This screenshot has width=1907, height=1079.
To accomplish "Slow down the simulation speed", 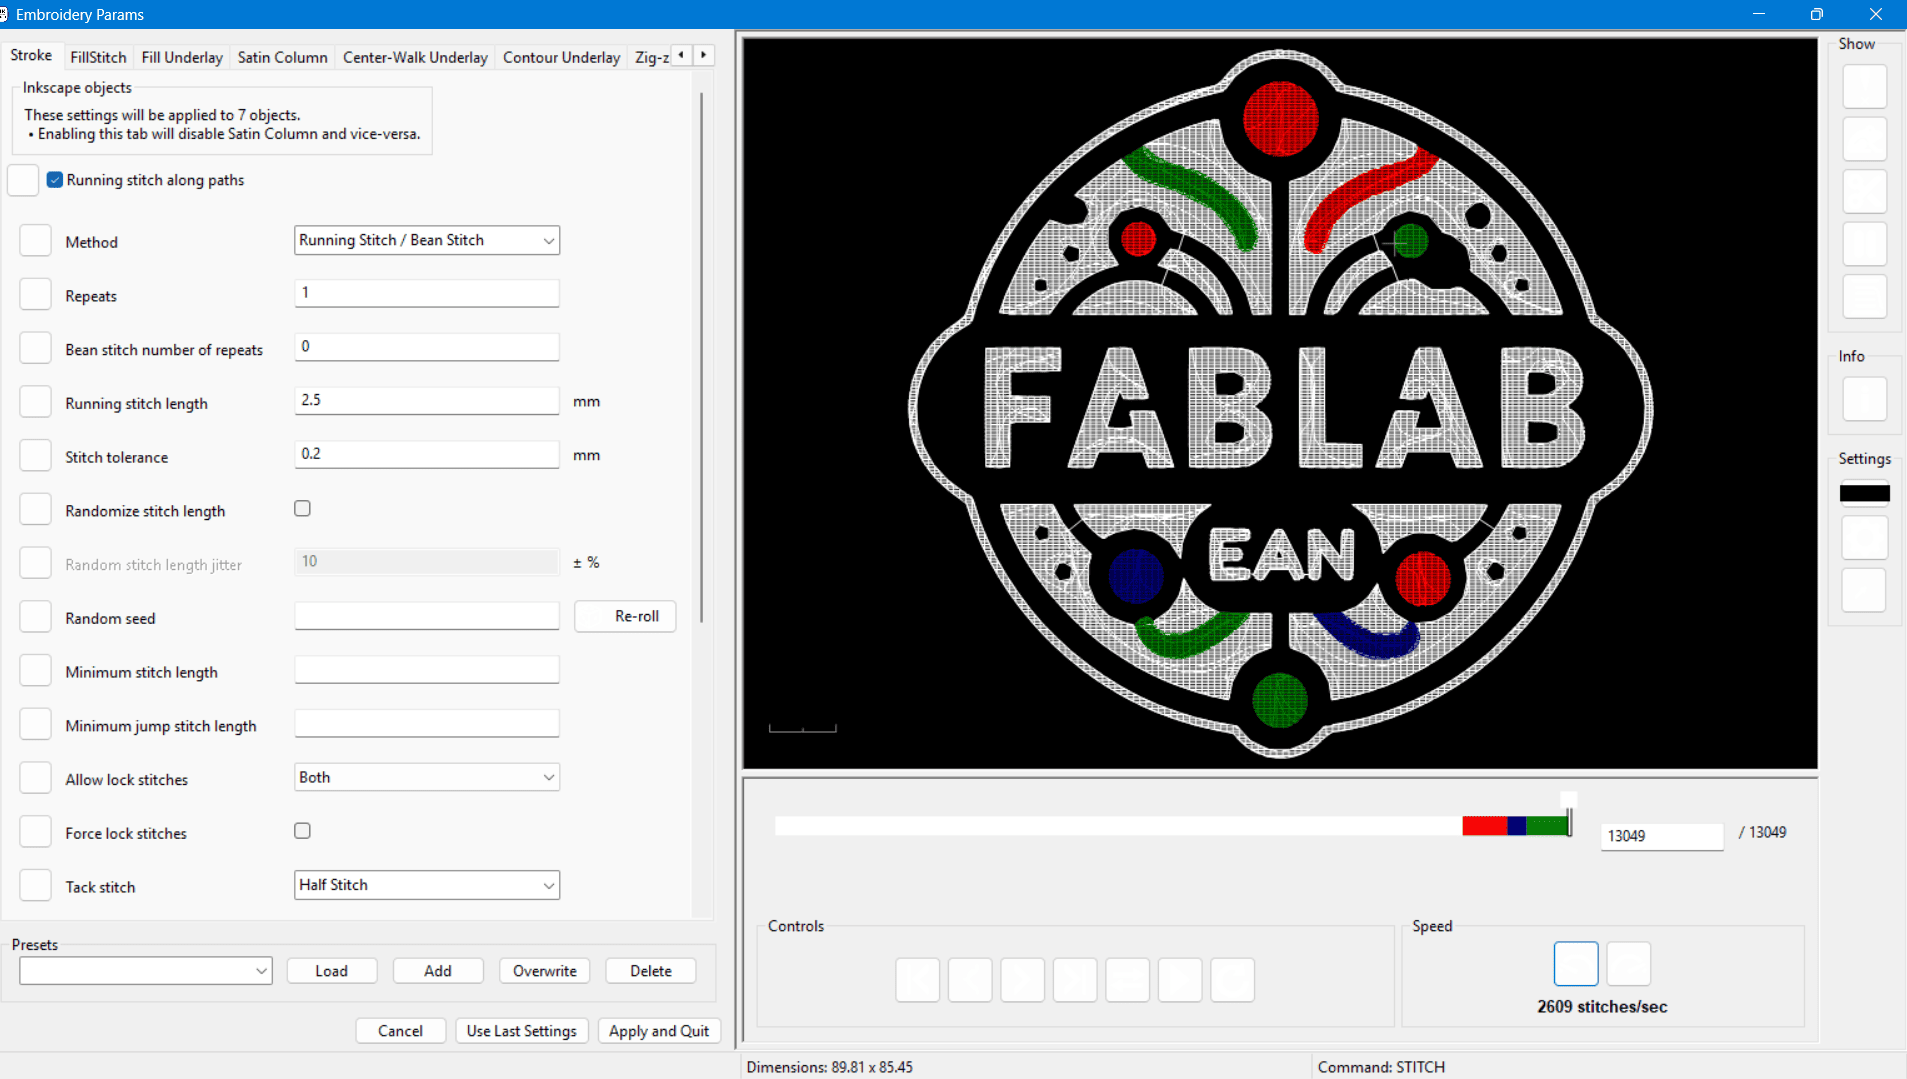I will pos(1576,964).
